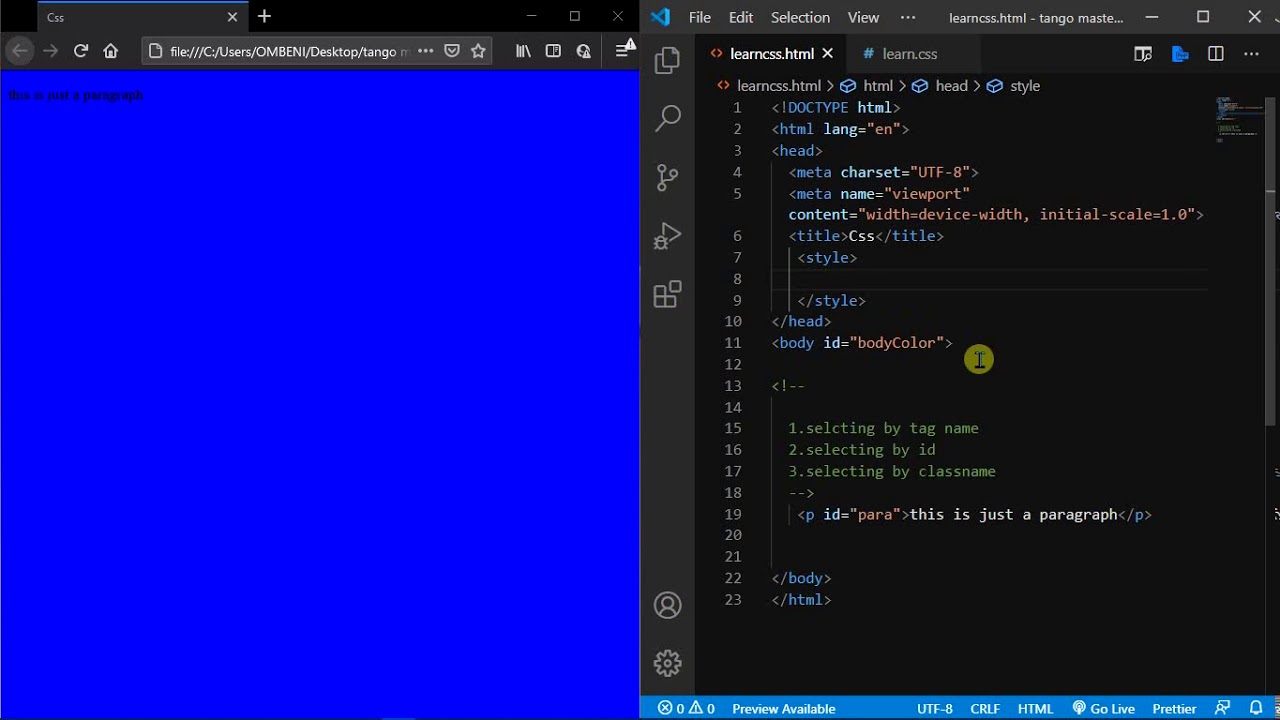This screenshot has width=1280, height=720.
Task: Toggle the Firefox sidebar icon
Action: coord(553,51)
